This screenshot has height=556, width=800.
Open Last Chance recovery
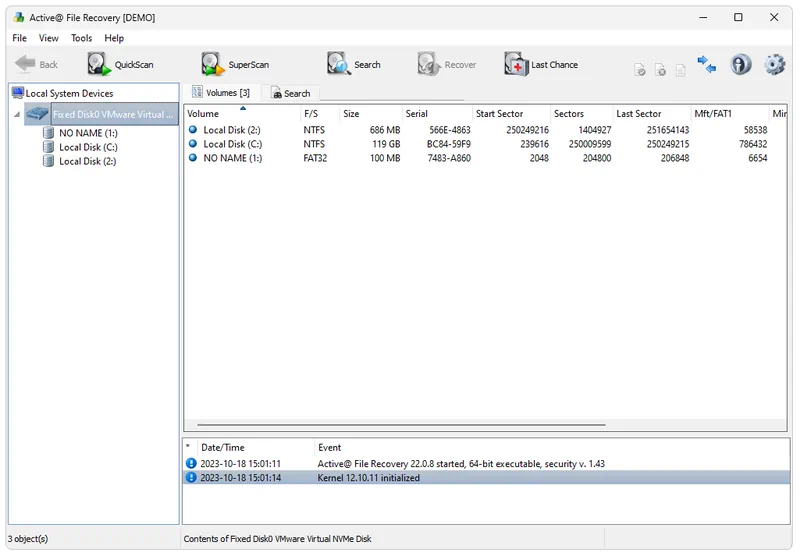click(541, 65)
